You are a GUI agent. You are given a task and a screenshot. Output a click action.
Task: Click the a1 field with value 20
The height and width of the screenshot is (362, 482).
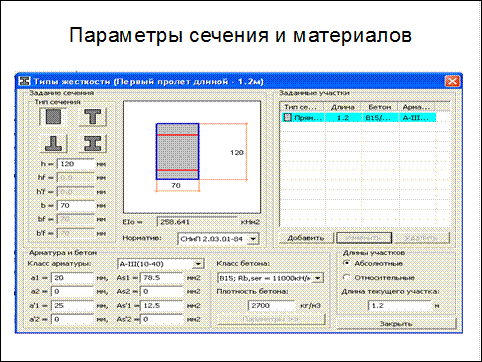click(72, 278)
